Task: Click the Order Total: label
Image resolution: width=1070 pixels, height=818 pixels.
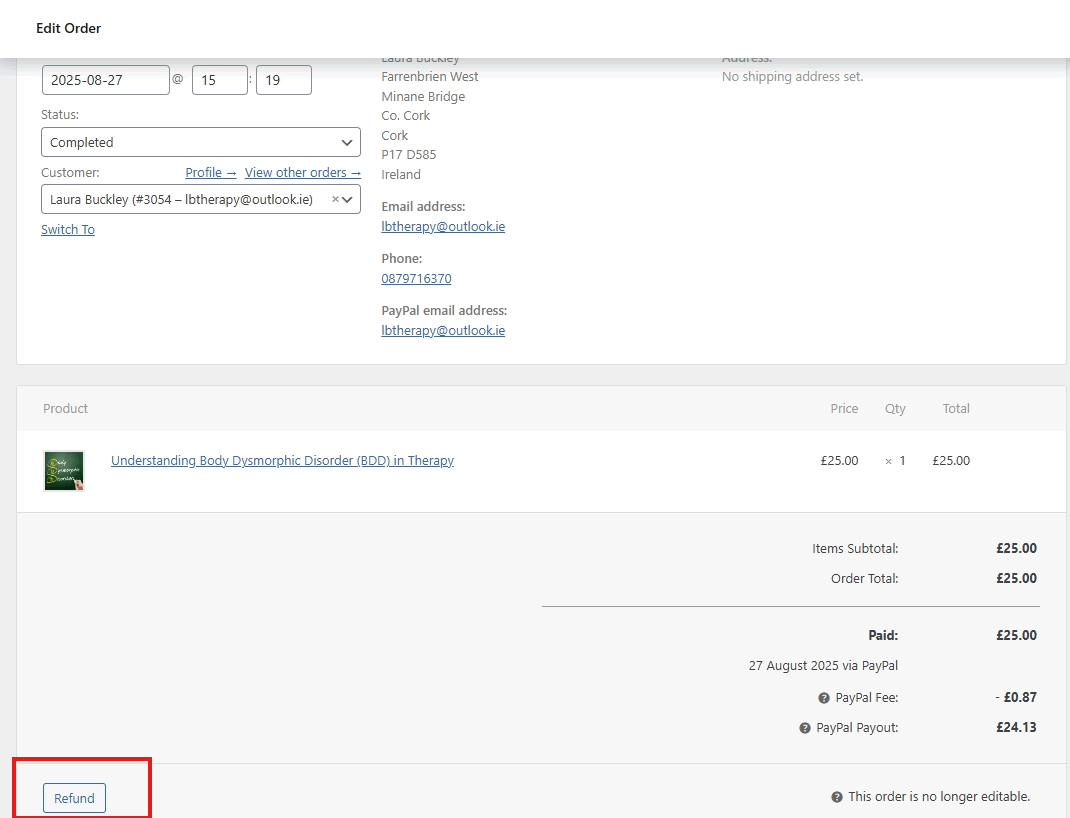Action: 865,579
